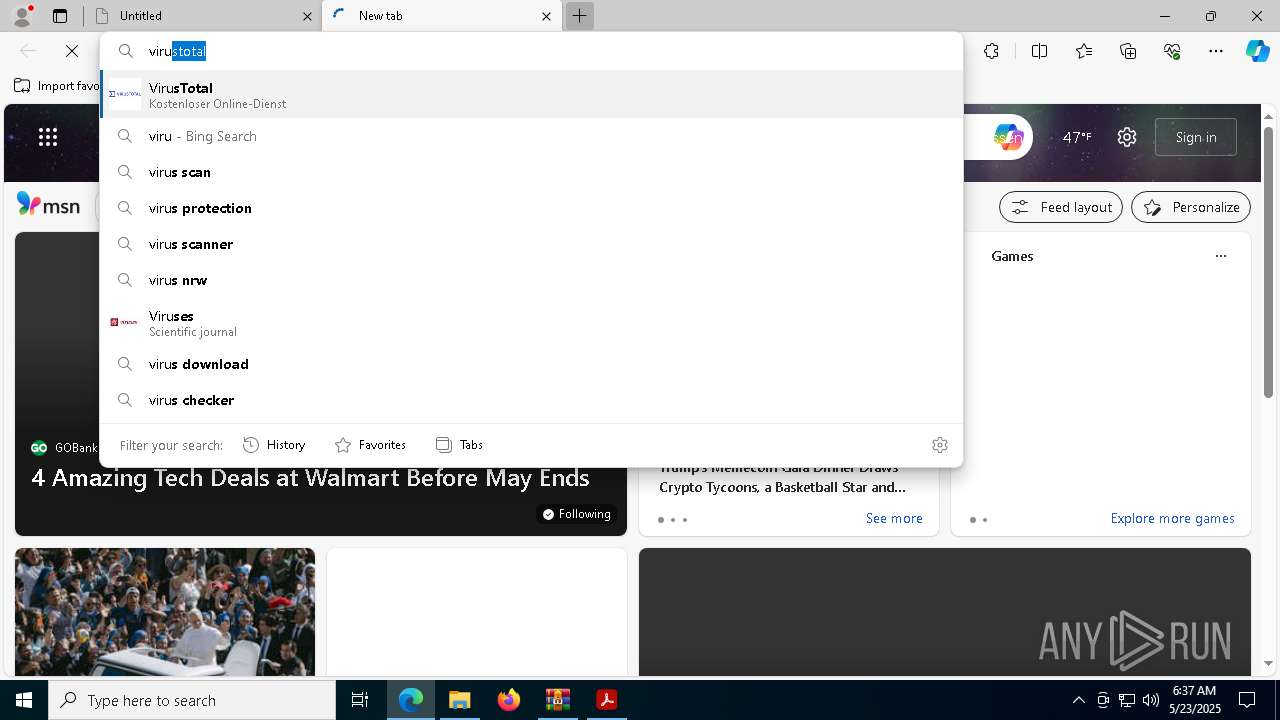Open the Memecoin Gala Dinner article

pos(784,478)
